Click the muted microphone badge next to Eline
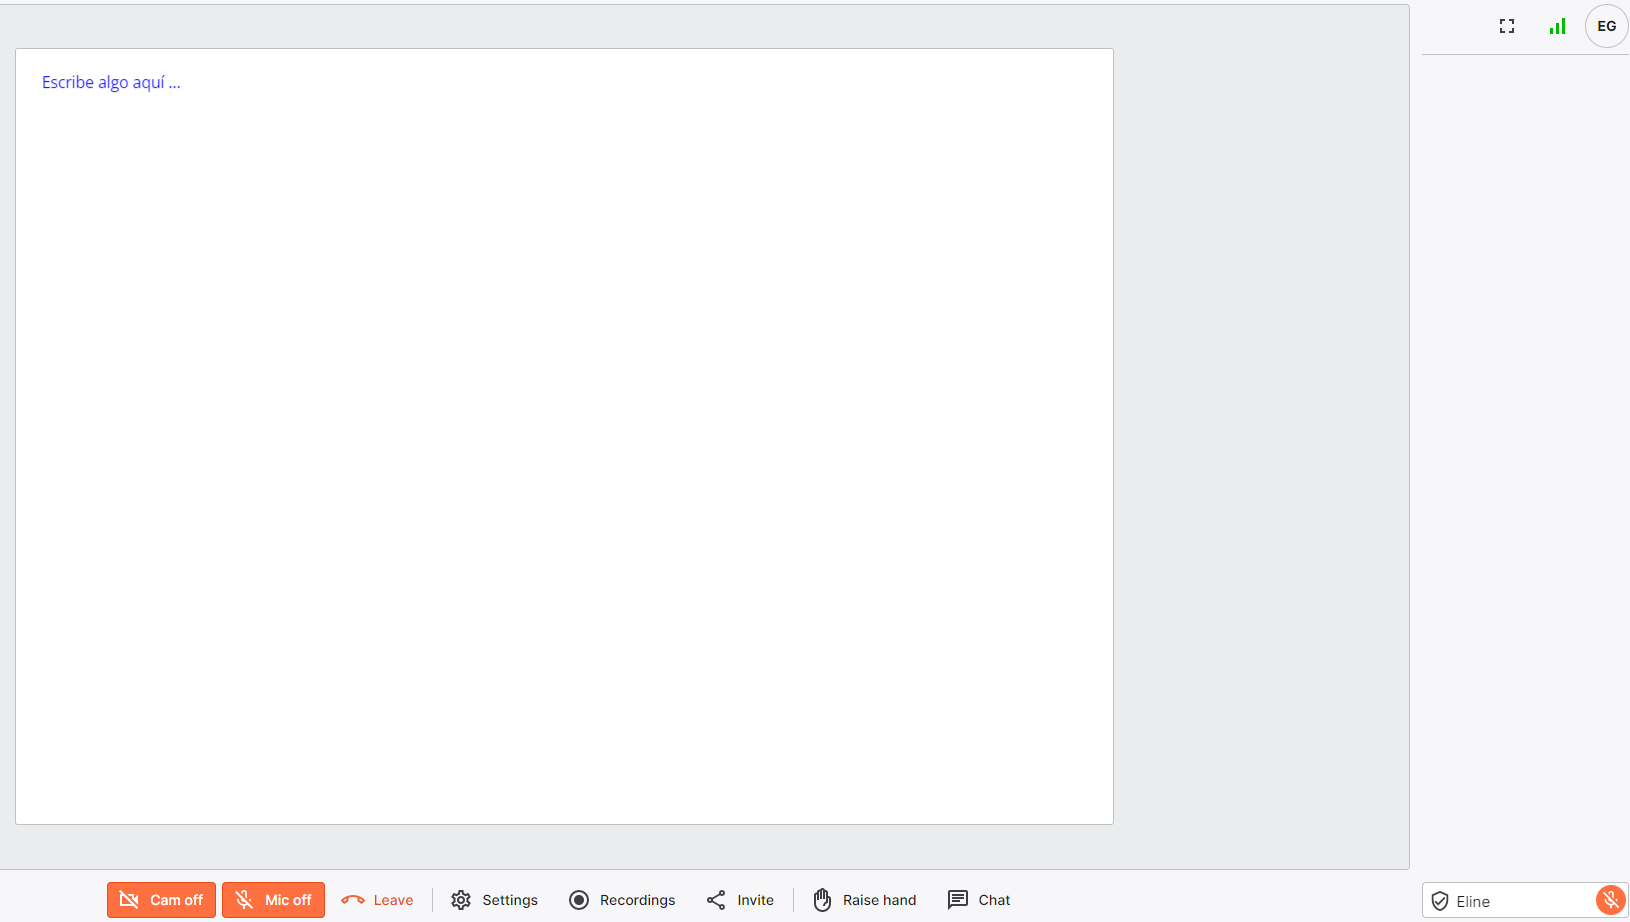1630x922 pixels. coord(1610,900)
